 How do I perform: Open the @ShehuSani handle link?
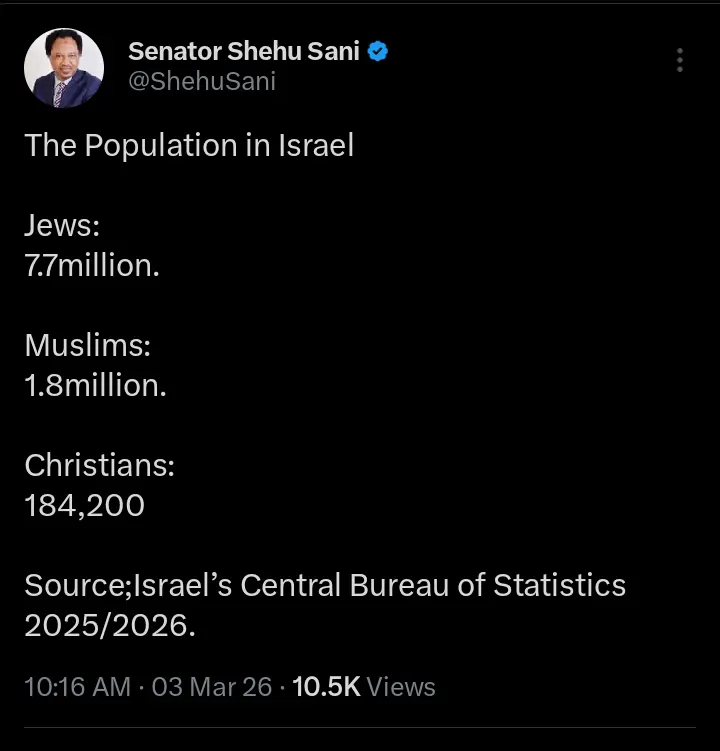(201, 82)
